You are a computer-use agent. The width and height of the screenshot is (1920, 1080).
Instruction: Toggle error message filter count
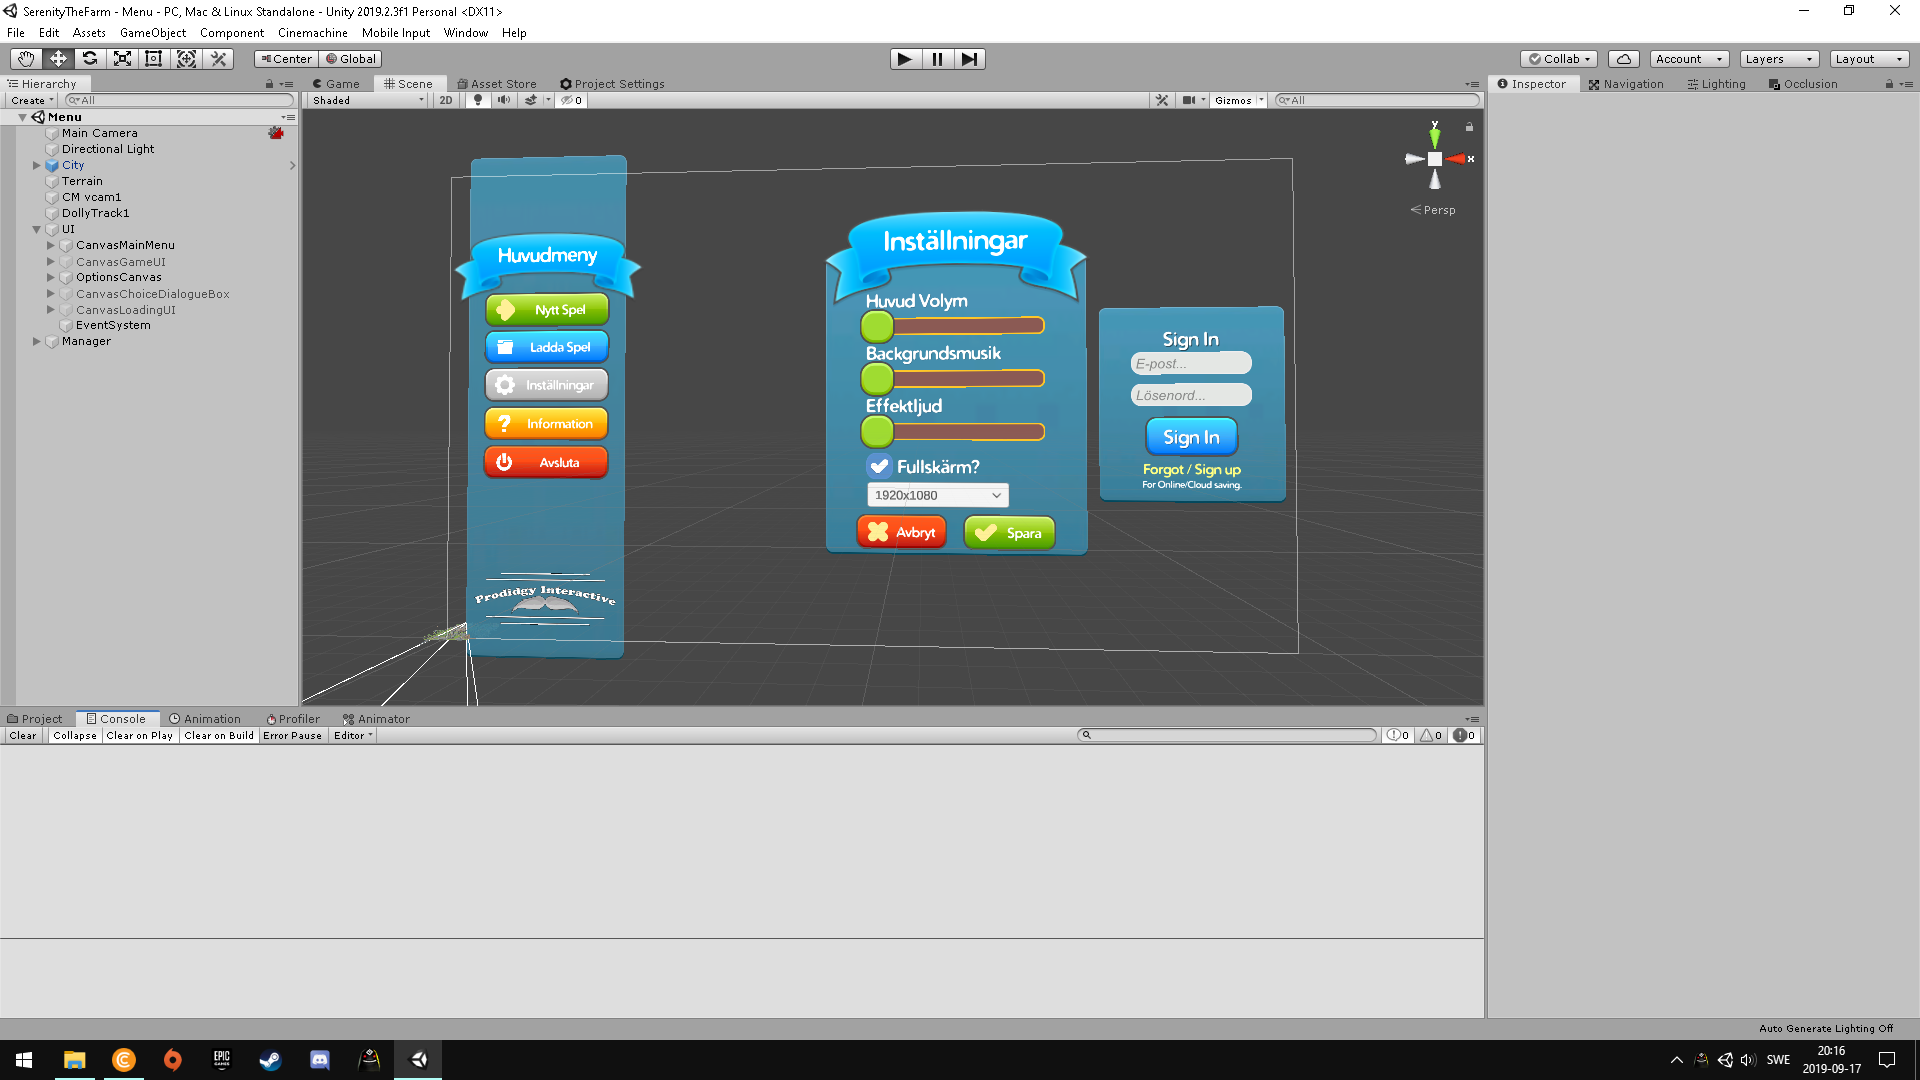(x=1464, y=736)
